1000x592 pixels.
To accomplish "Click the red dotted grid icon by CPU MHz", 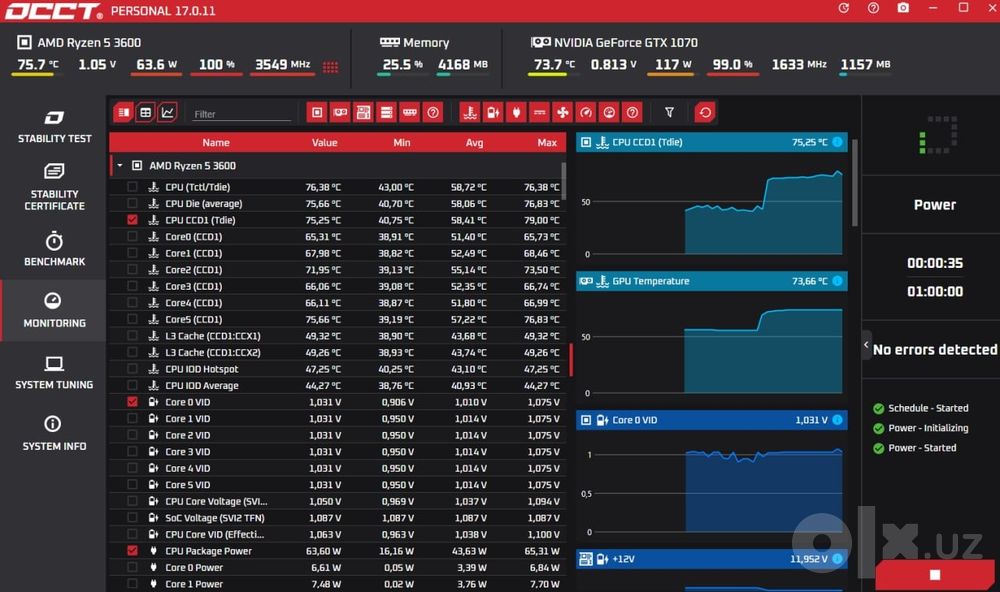I will [x=330, y=67].
